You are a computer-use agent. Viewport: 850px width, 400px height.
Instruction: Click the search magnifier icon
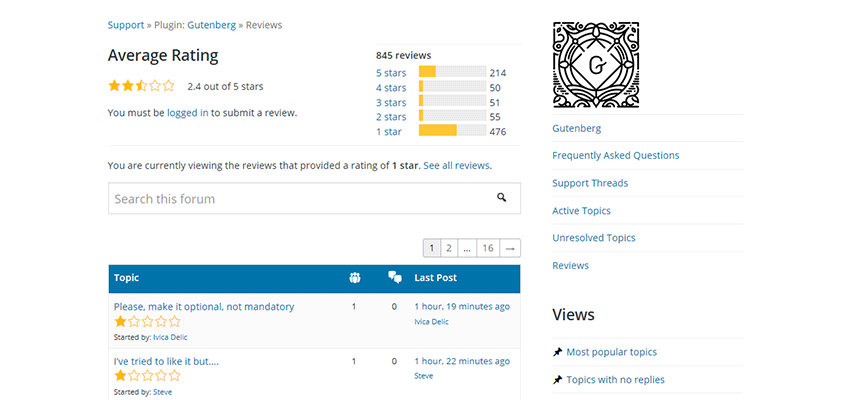point(501,198)
